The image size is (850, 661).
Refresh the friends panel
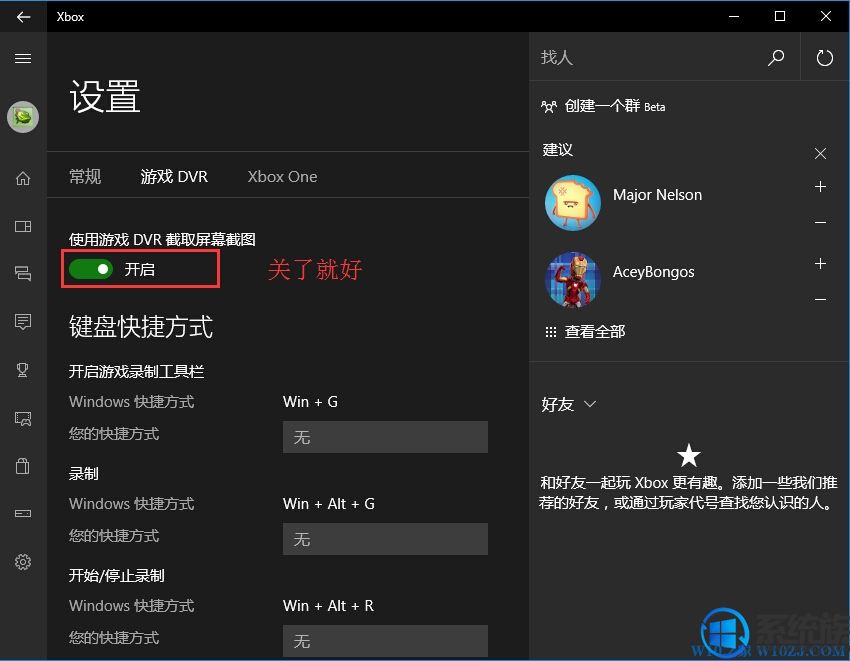coord(825,57)
